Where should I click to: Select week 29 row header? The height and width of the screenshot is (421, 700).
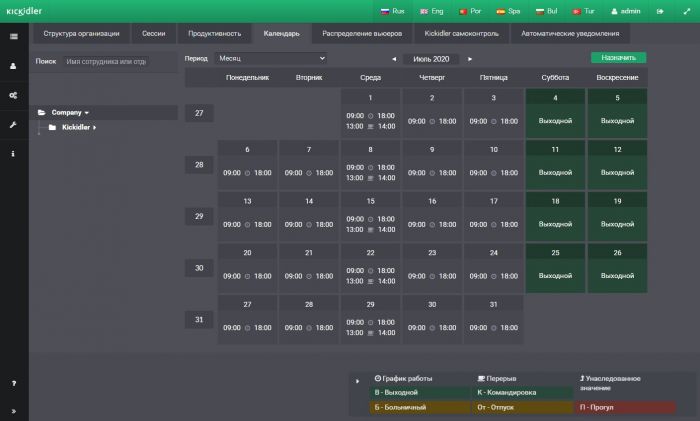tap(199, 217)
